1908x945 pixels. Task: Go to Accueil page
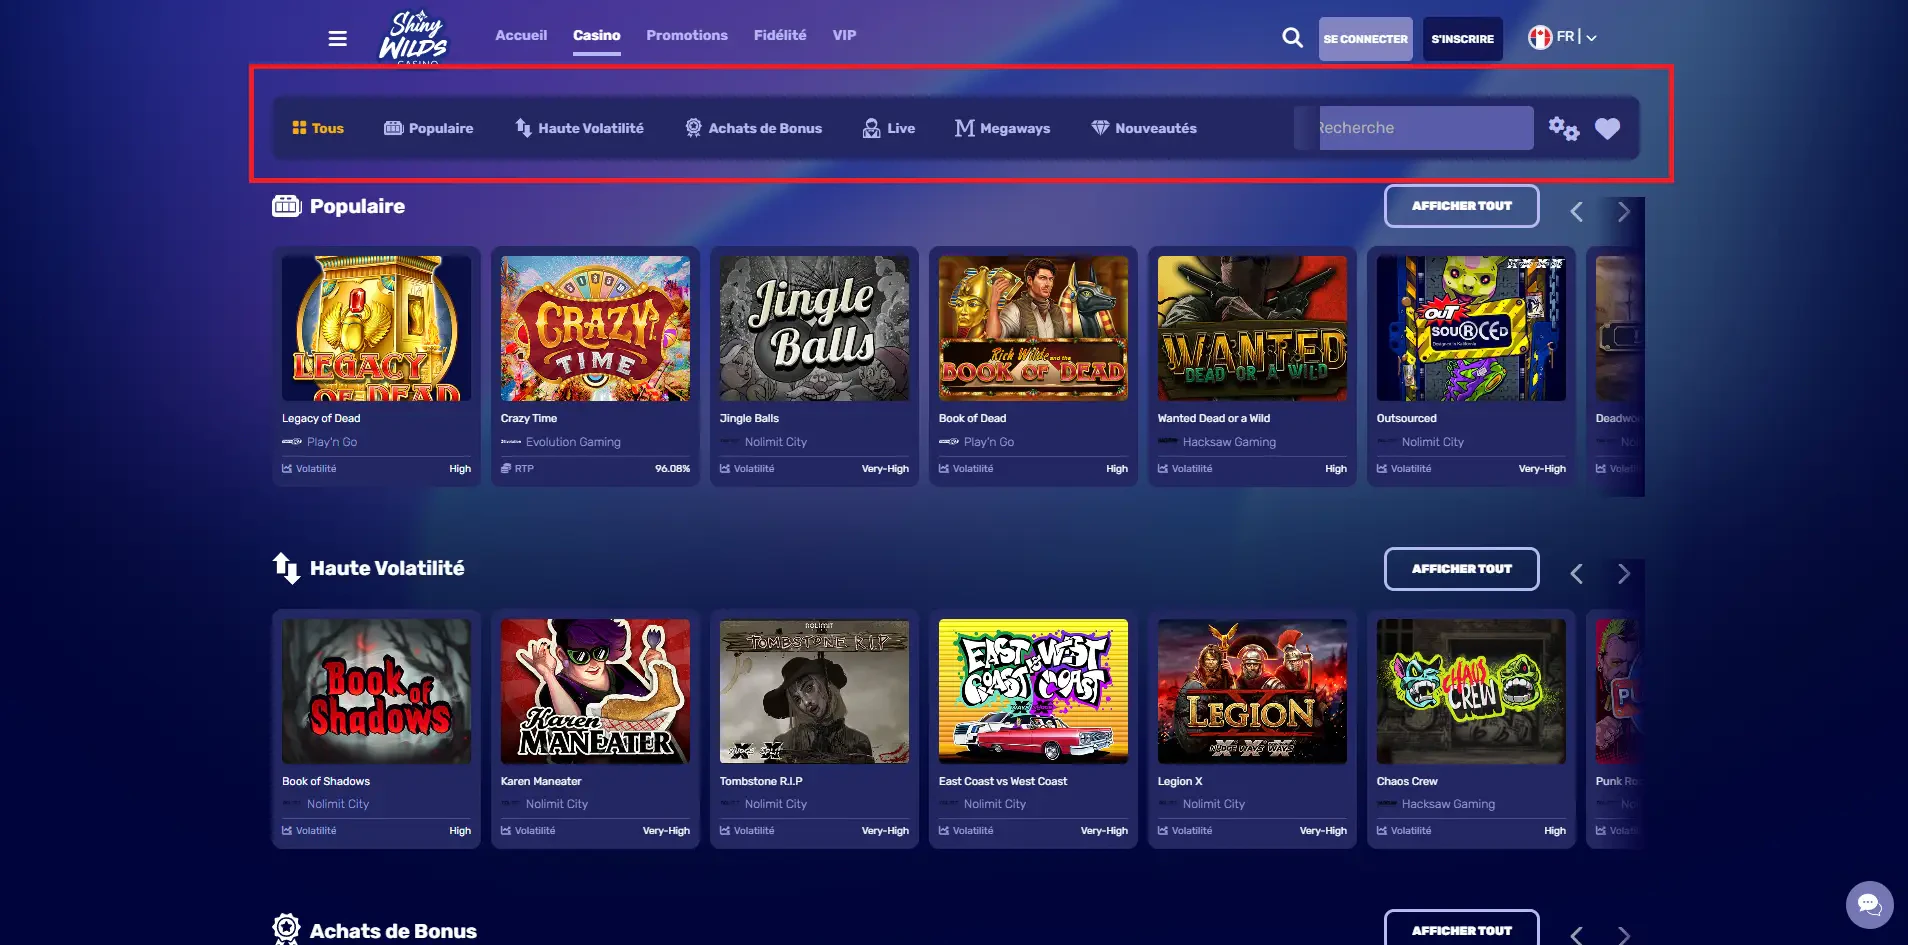(521, 35)
